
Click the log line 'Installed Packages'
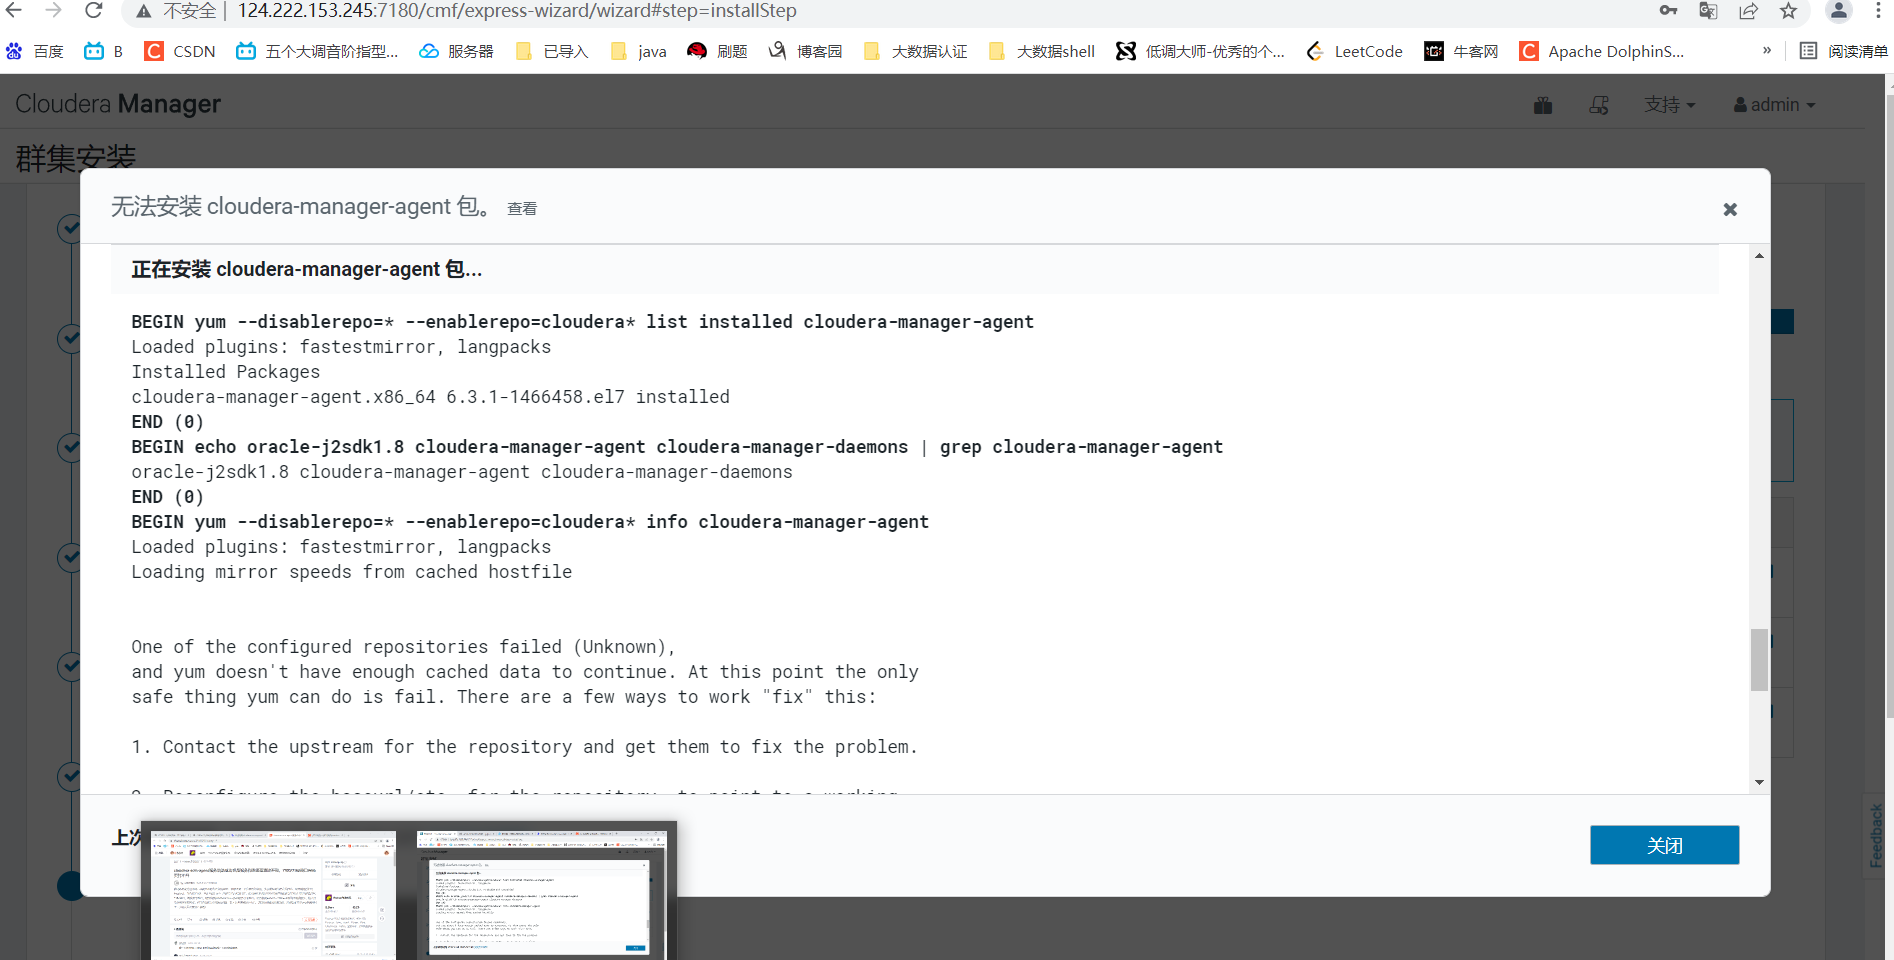click(226, 372)
